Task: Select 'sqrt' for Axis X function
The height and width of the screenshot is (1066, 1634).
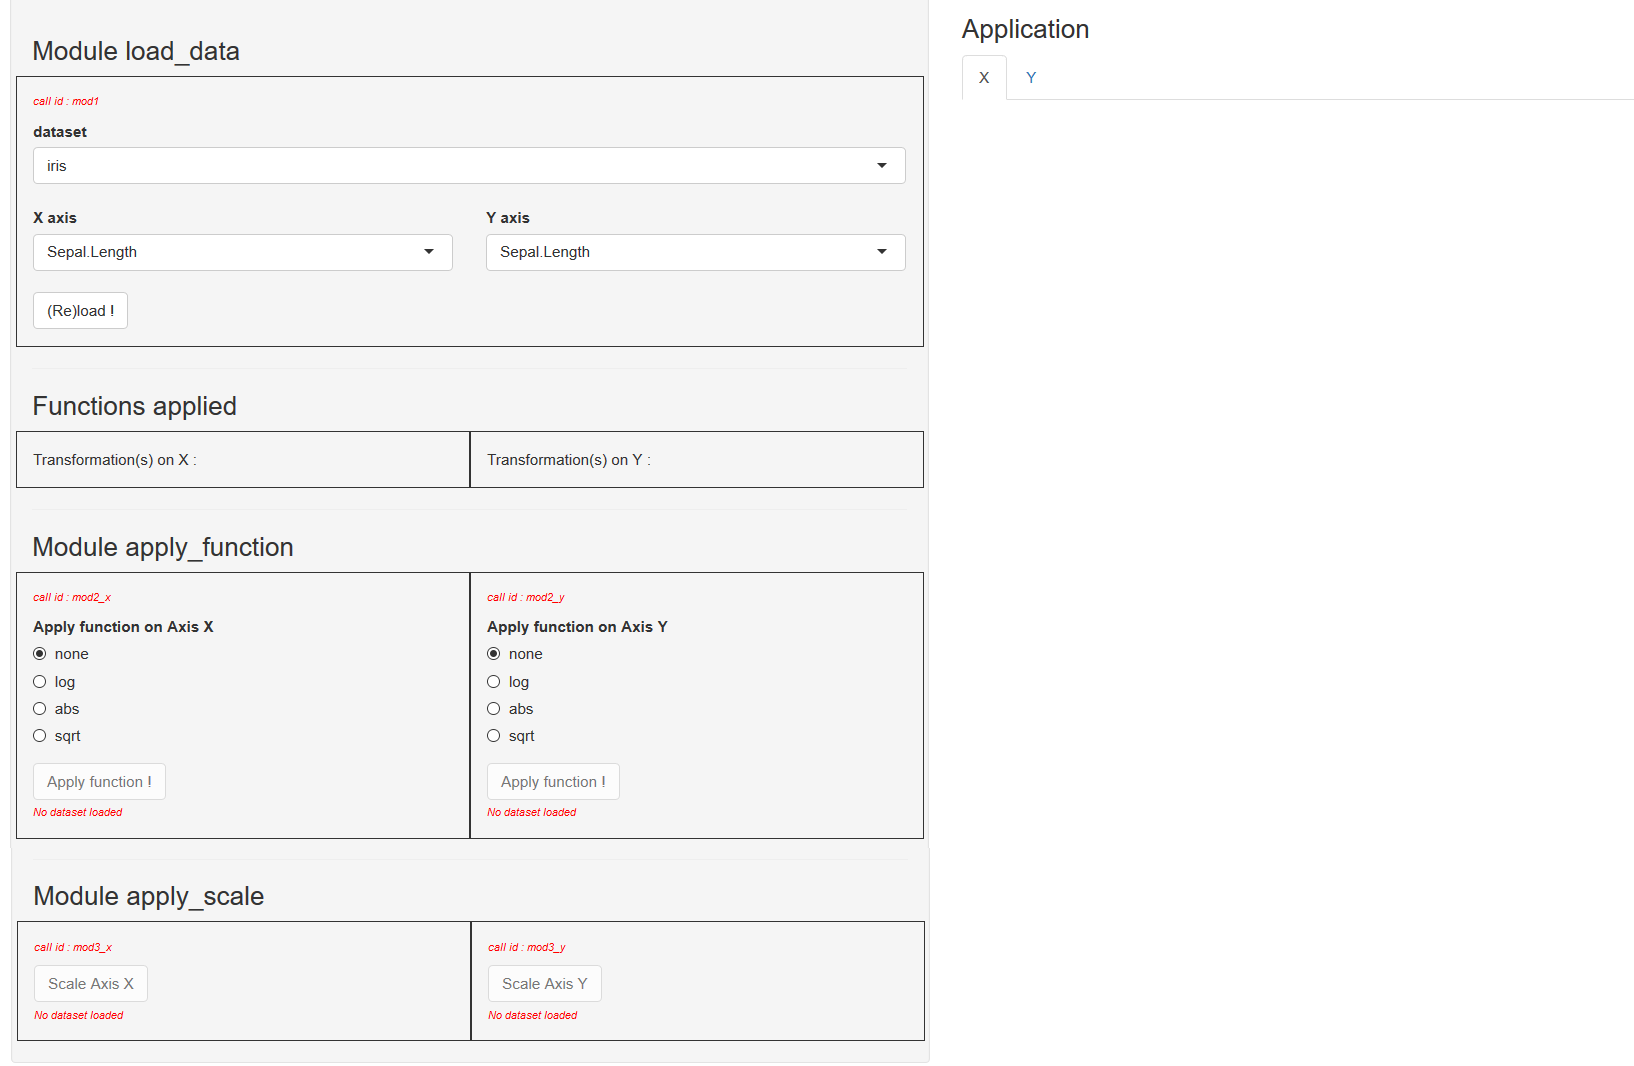Action: click(40, 736)
